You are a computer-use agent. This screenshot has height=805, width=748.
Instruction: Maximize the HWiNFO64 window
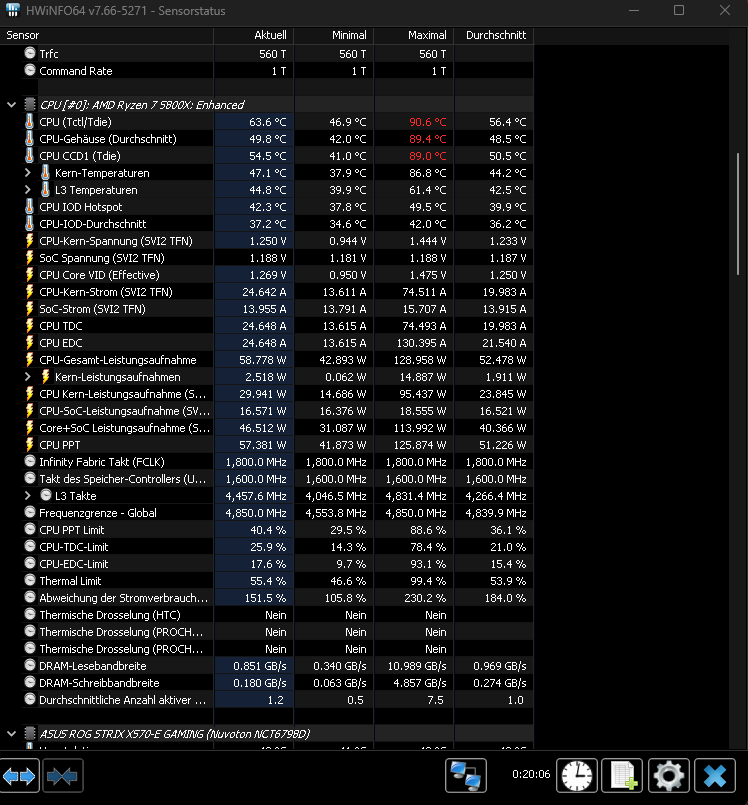click(679, 10)
